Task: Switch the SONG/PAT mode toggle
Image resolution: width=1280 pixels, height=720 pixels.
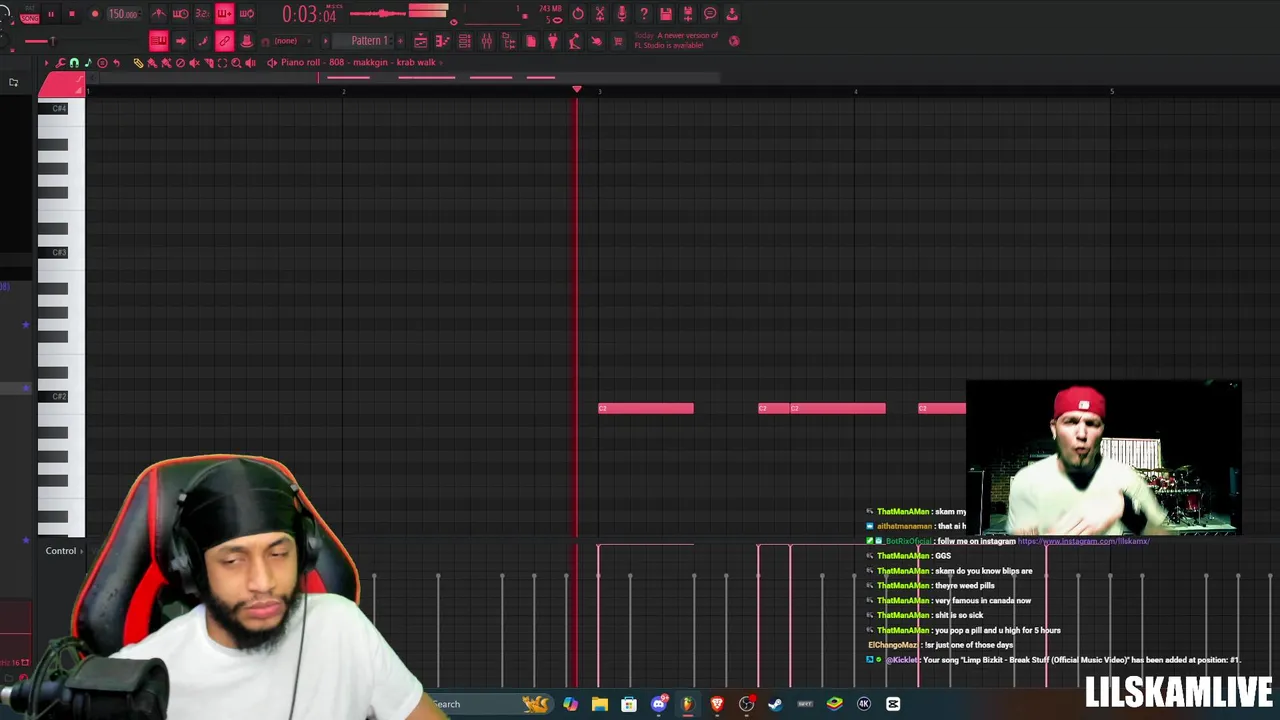Action: pyautogui.click(x=29, y=14)
